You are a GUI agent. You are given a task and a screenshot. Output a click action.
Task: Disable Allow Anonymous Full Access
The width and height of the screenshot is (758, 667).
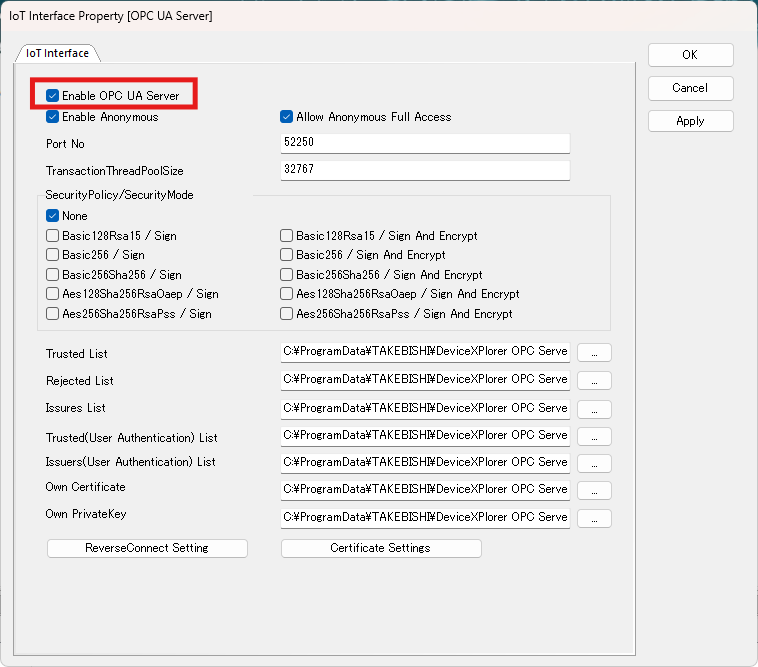click(x=287, y=117)
